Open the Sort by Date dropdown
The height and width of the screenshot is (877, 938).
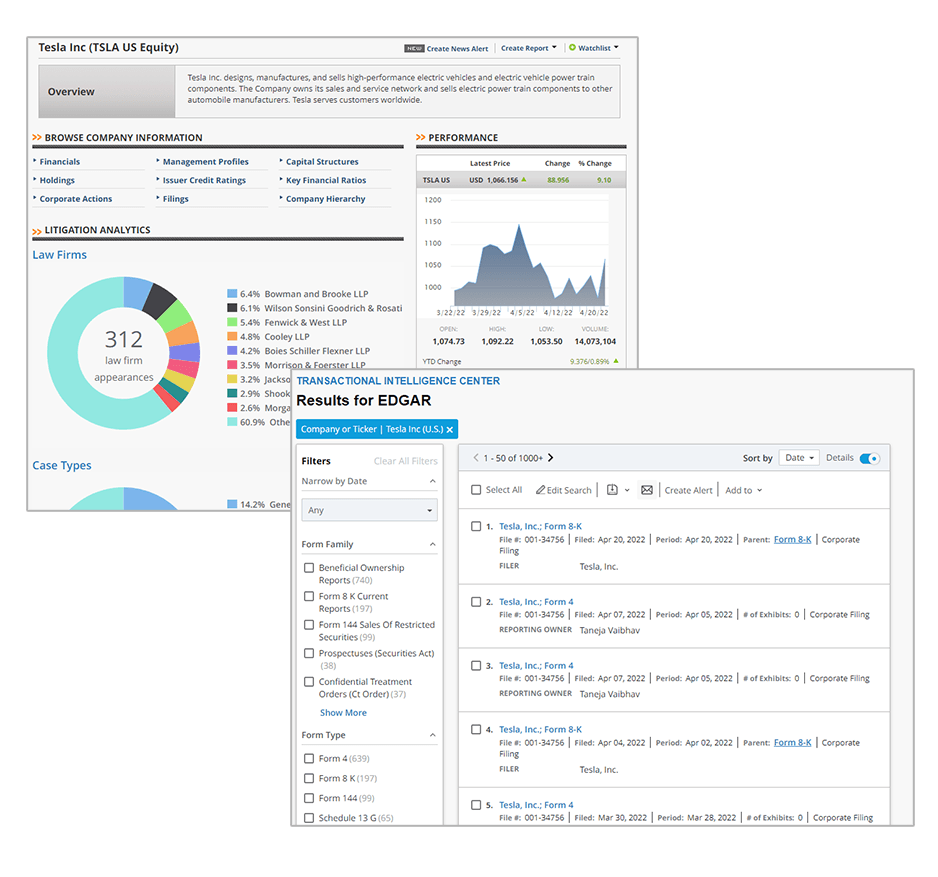[799, 458]
